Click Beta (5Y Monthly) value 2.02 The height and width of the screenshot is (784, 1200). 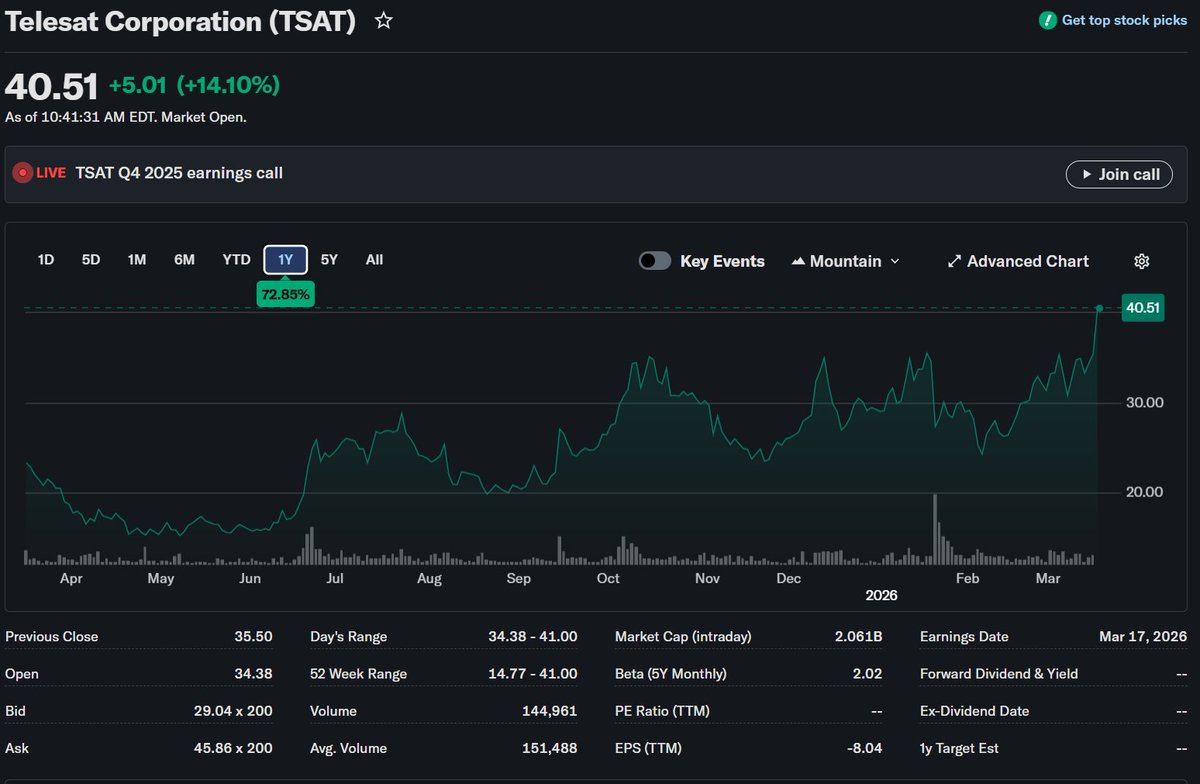[868, 674]
